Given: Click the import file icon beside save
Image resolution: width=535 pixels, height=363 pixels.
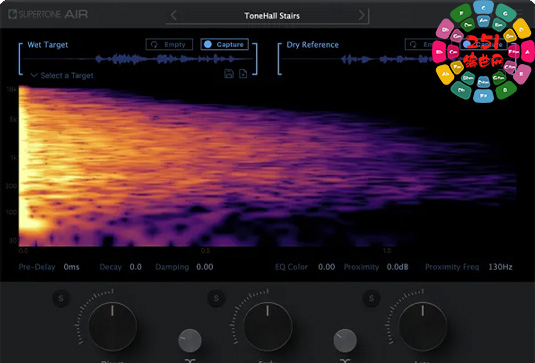Looking at the screenshot, I should (243, 73).
